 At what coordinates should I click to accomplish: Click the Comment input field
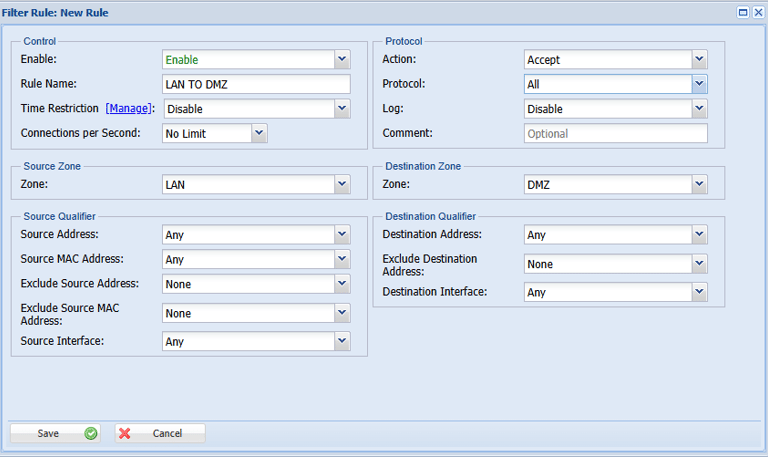pos(615,133)
